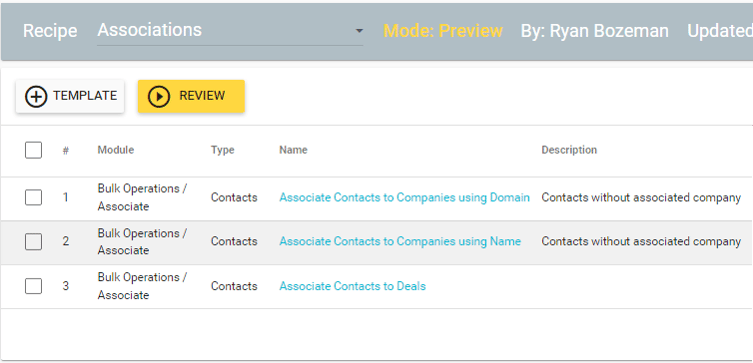
Task: Sort by the Description column header
Action: point(569,150)
